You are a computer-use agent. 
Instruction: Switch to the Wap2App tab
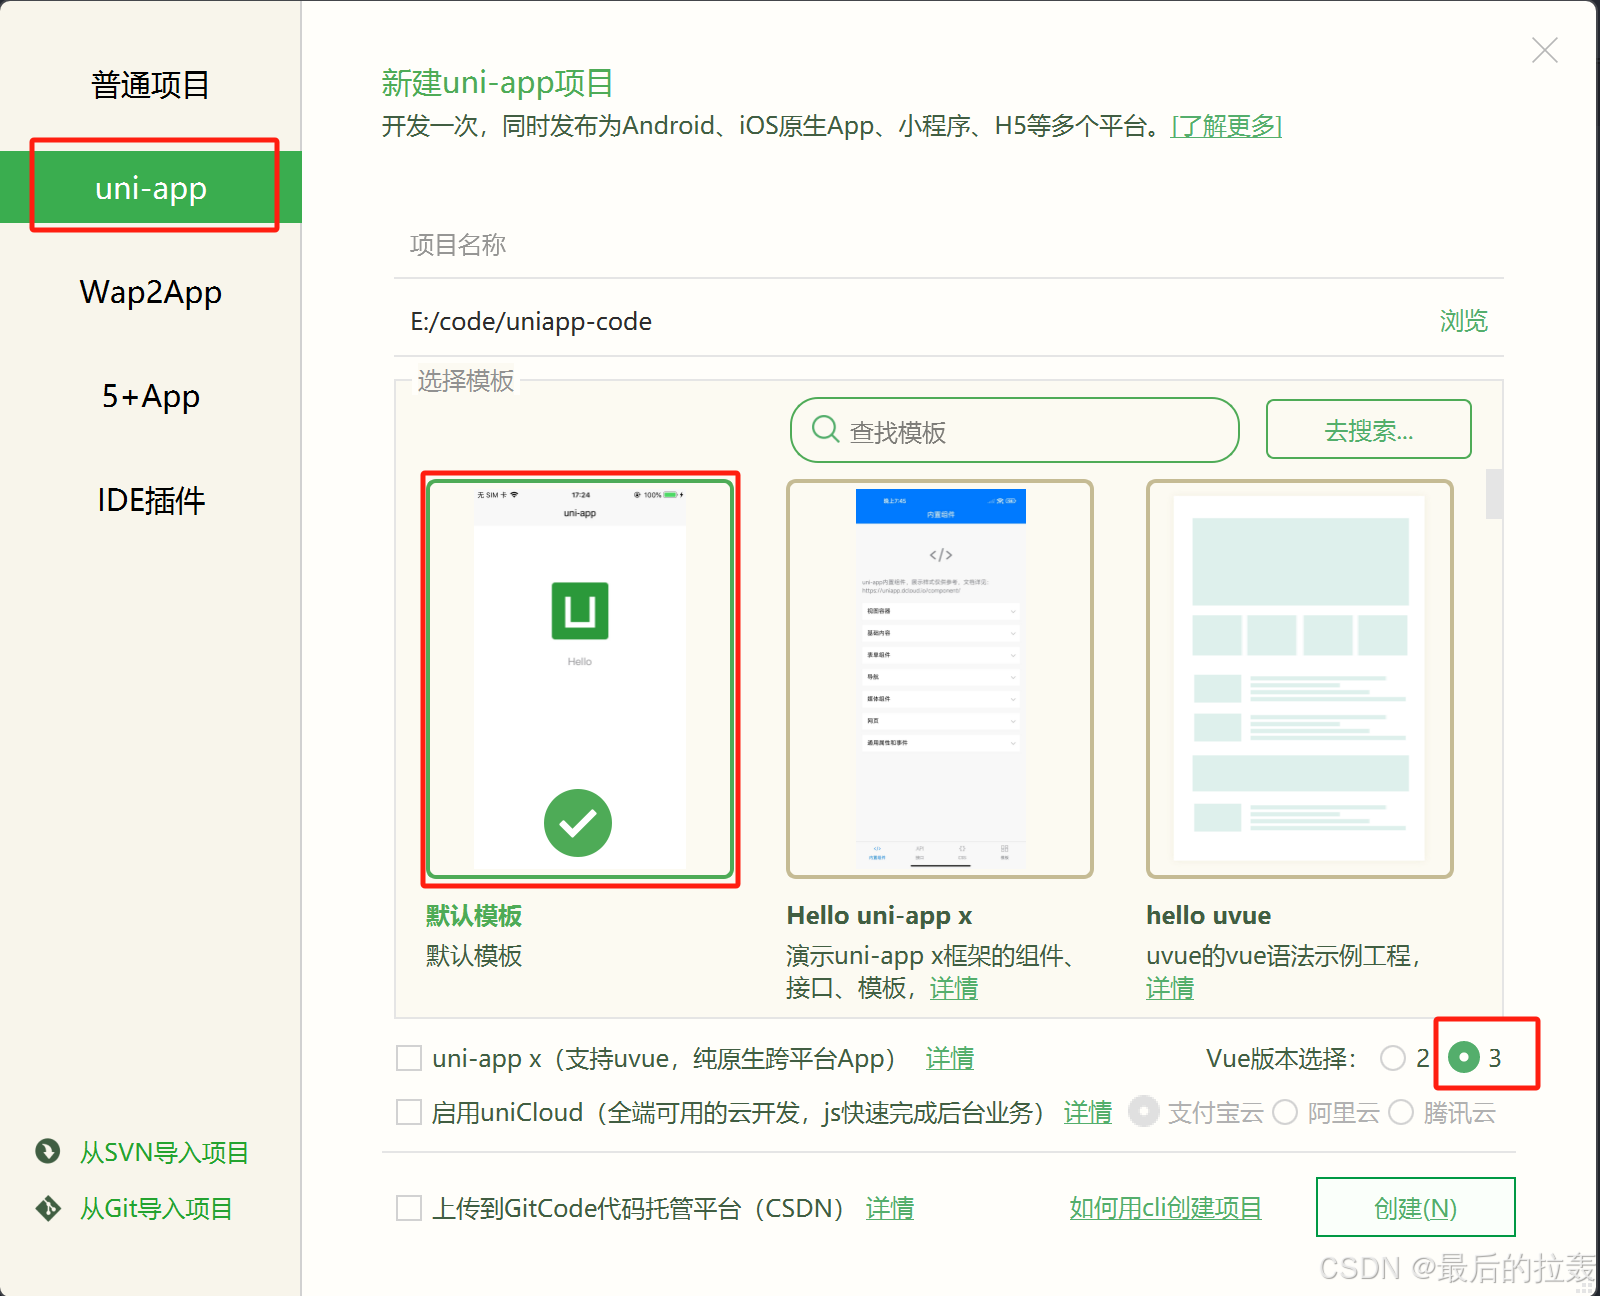click(x=150, y=292)
